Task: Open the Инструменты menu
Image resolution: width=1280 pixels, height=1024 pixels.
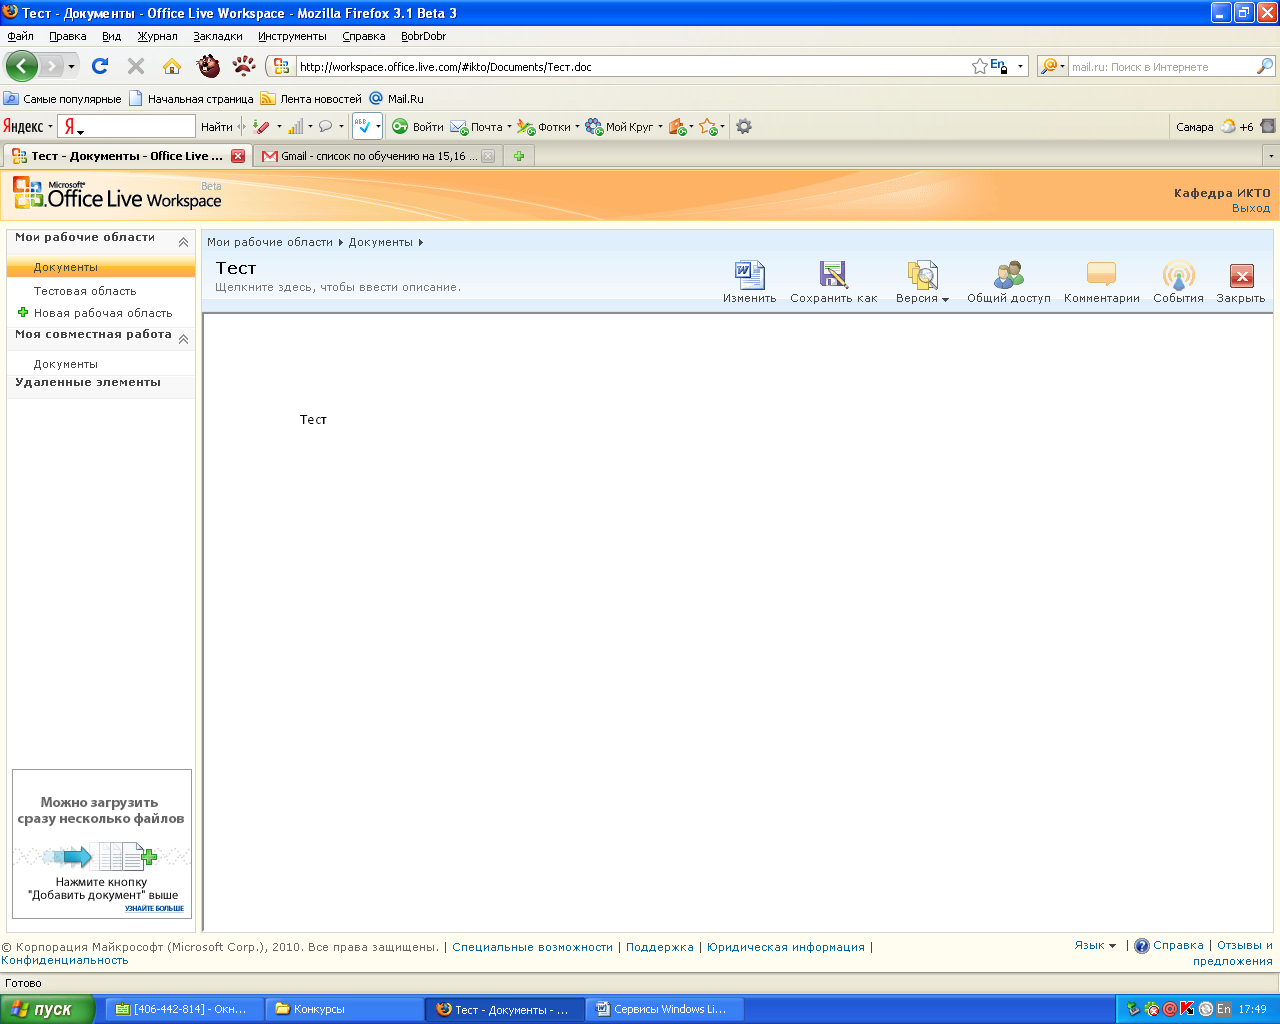Action: click(292, 36)
